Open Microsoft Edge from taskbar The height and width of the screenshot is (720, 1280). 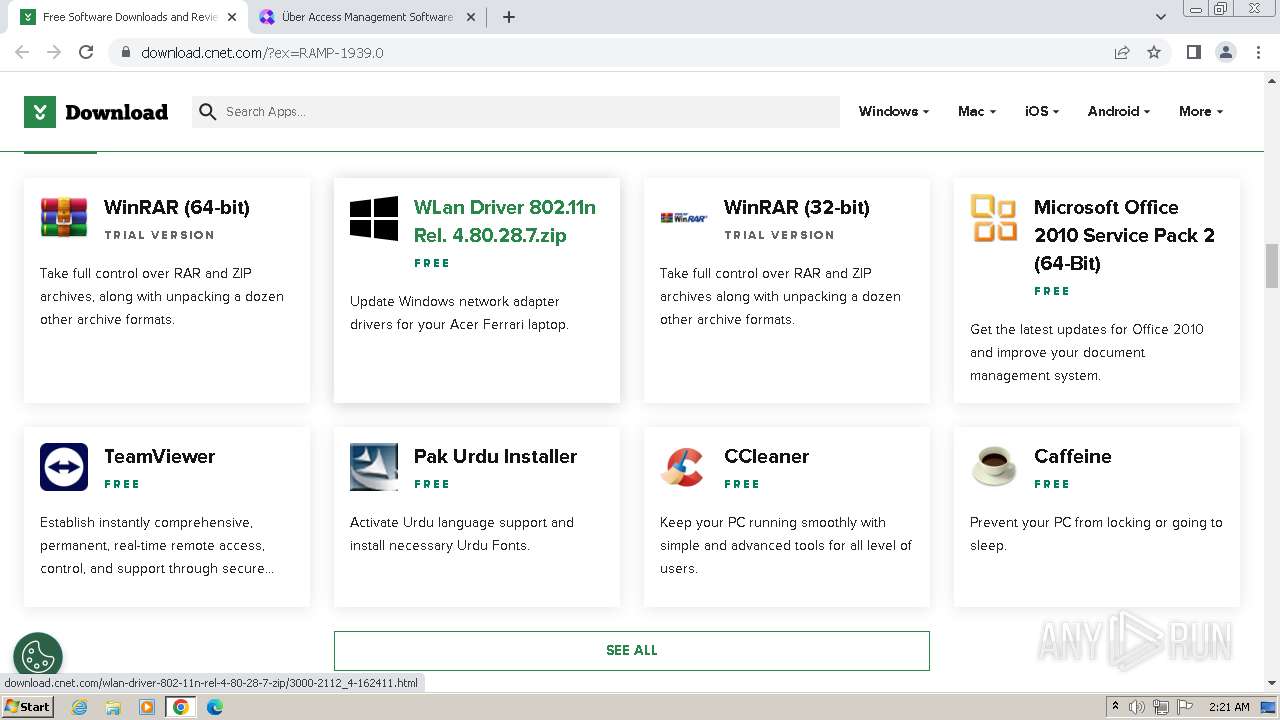[215, 707]
